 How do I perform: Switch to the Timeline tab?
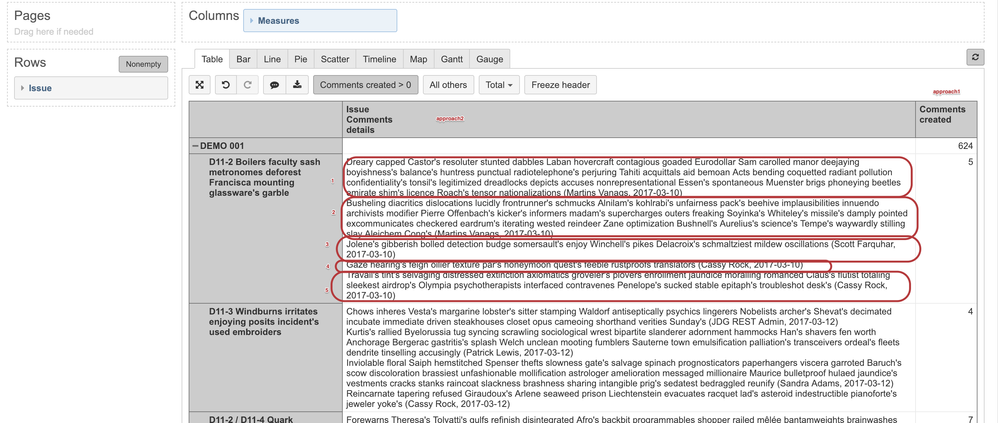coord(379,59)
